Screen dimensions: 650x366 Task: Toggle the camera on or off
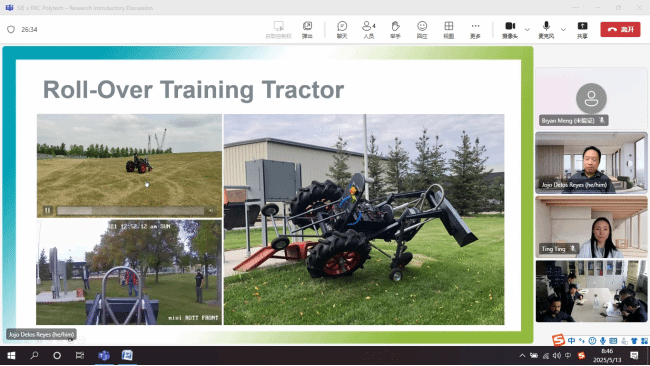point(510,30)
